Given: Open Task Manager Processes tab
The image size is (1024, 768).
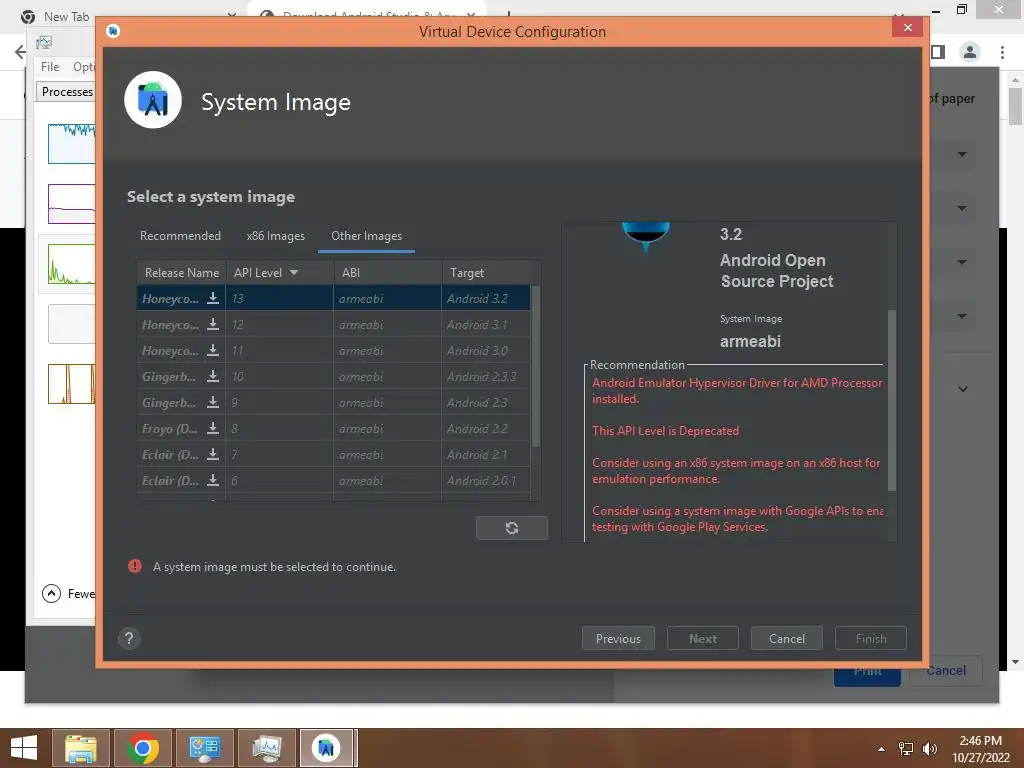Looking at the screenshot, I should pos(67,91).
